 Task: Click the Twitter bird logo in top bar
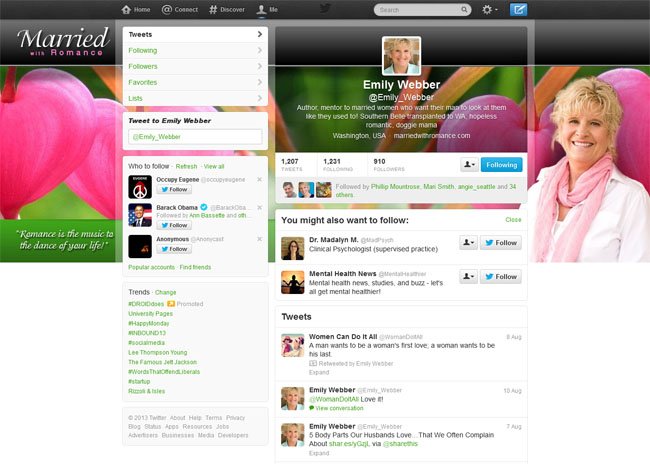click(x=325, y=9)
